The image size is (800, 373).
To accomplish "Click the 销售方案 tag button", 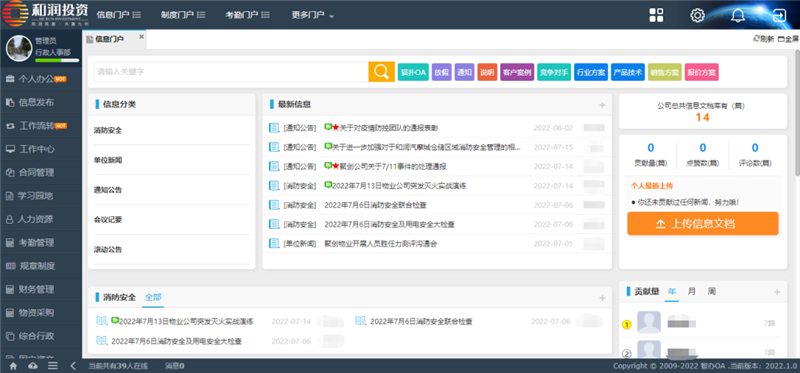I will [x=665, y=72].
